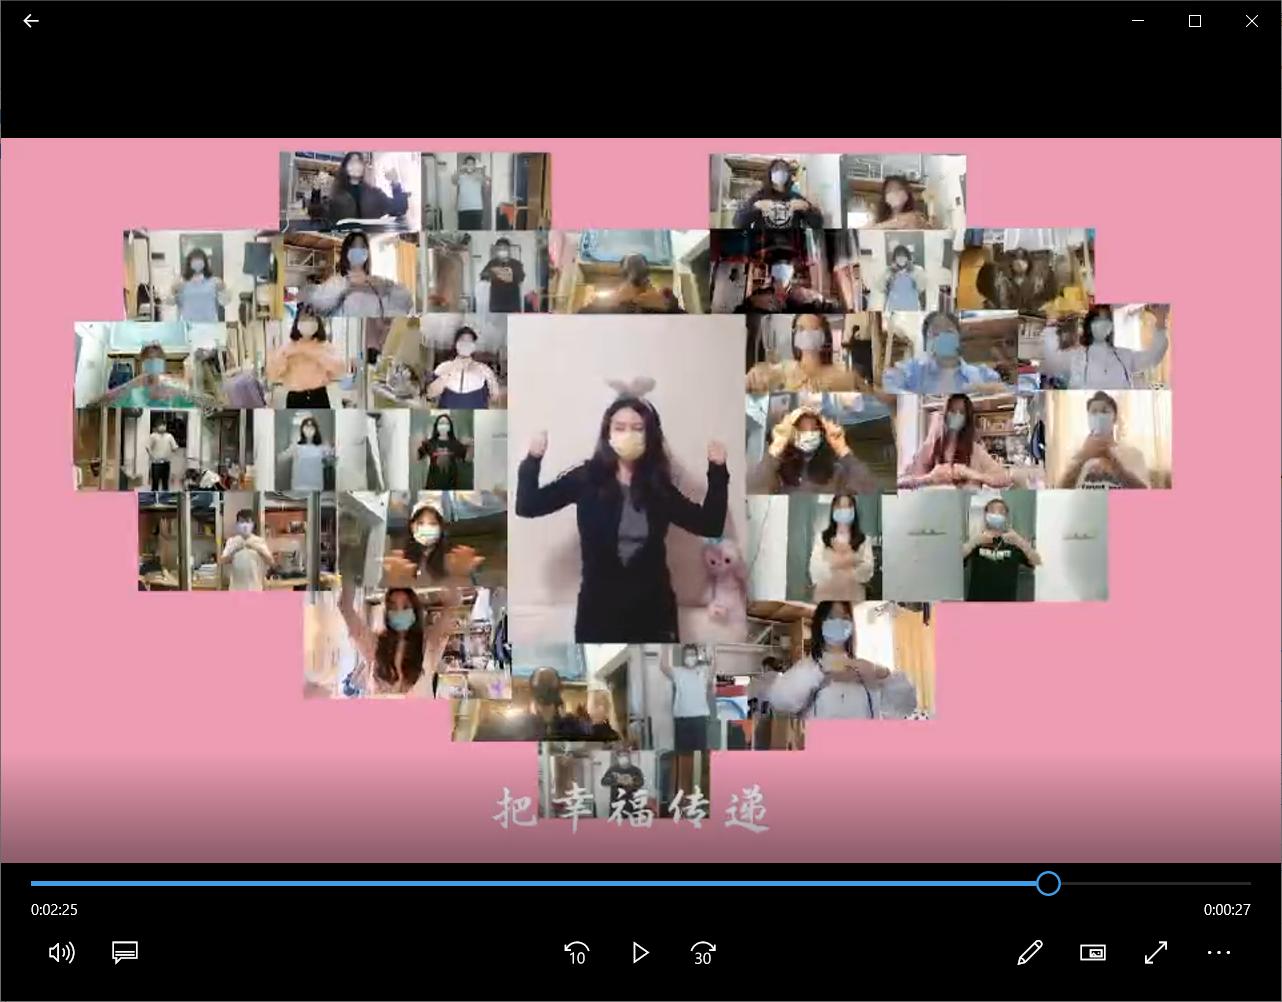Resume playback with the play button
Image resolution: width=1282 pixels, height=1002 pixels.
(x=640, y=952)
